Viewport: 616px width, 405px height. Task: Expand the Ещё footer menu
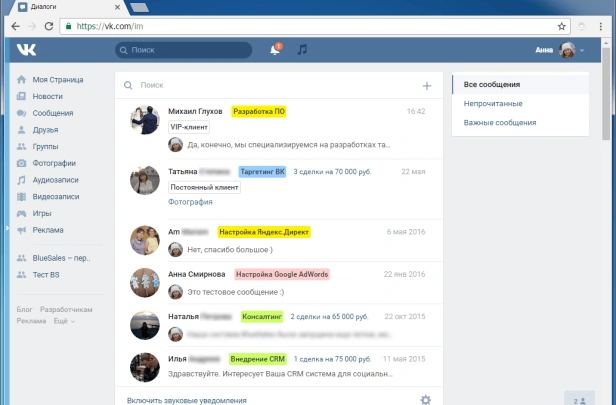click(x=64, y=321)
